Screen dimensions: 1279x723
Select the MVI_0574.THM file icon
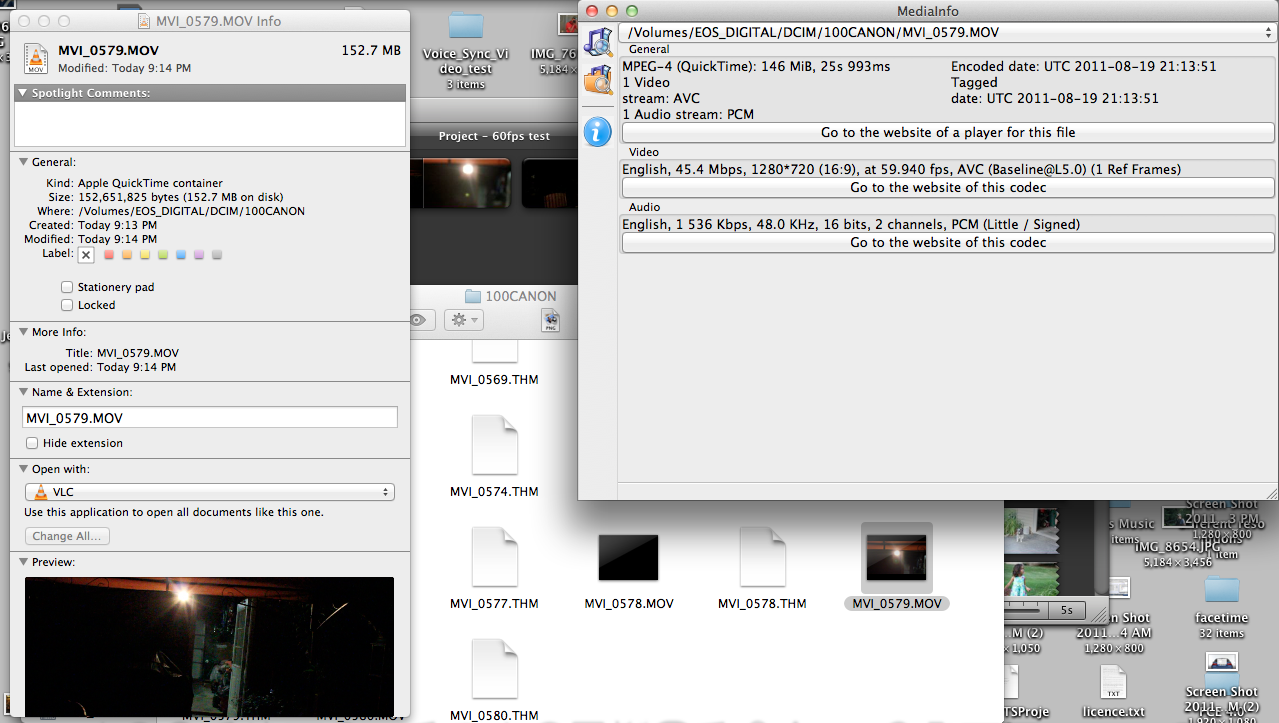495,446
